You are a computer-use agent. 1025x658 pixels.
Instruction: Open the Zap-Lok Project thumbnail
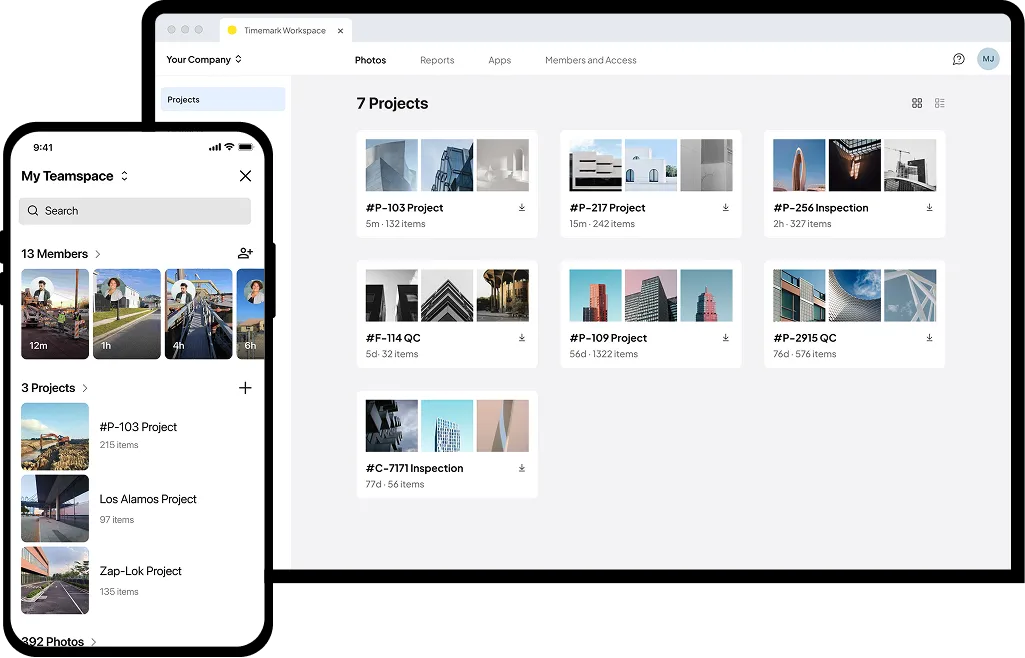(x=54, y=580)
